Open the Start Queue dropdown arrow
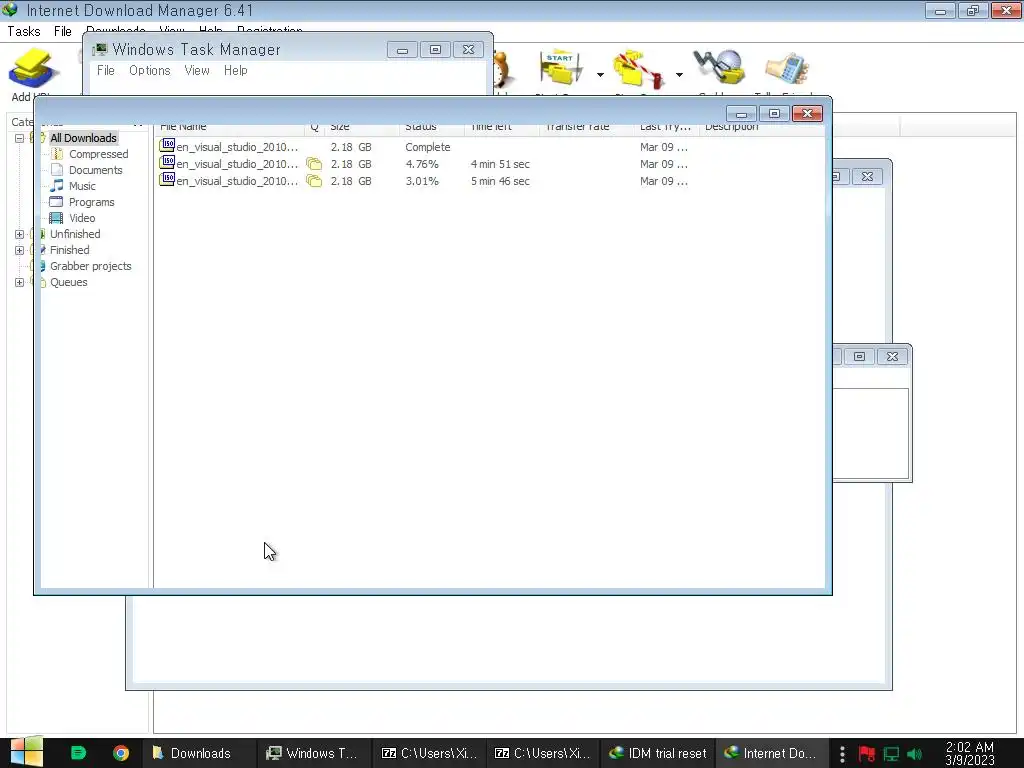The image size is (1024, 768). [x=600, y=75]
